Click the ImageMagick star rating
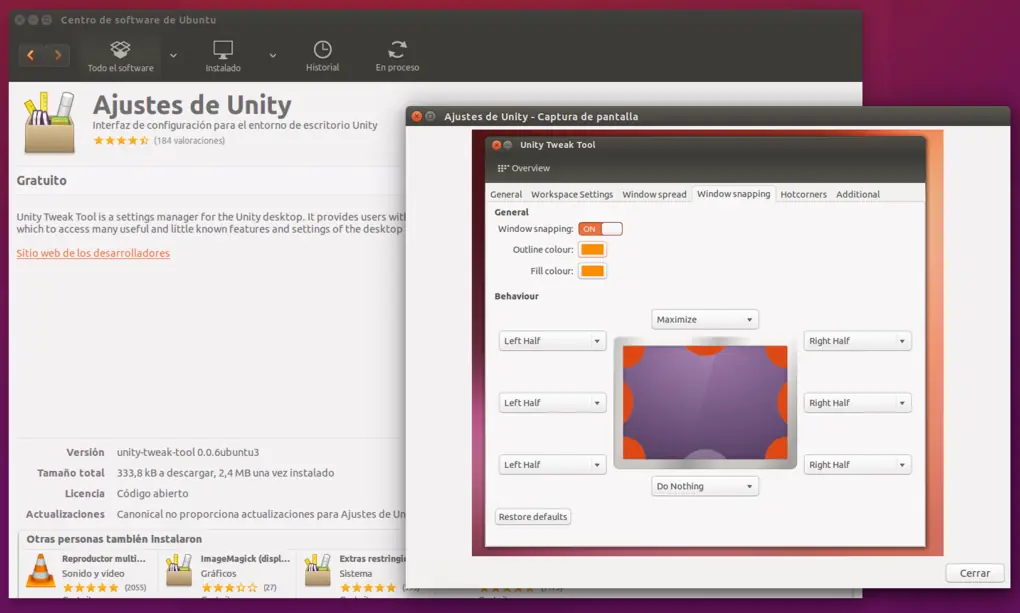Screen dimensions: 1020x613 coord(229,588)
